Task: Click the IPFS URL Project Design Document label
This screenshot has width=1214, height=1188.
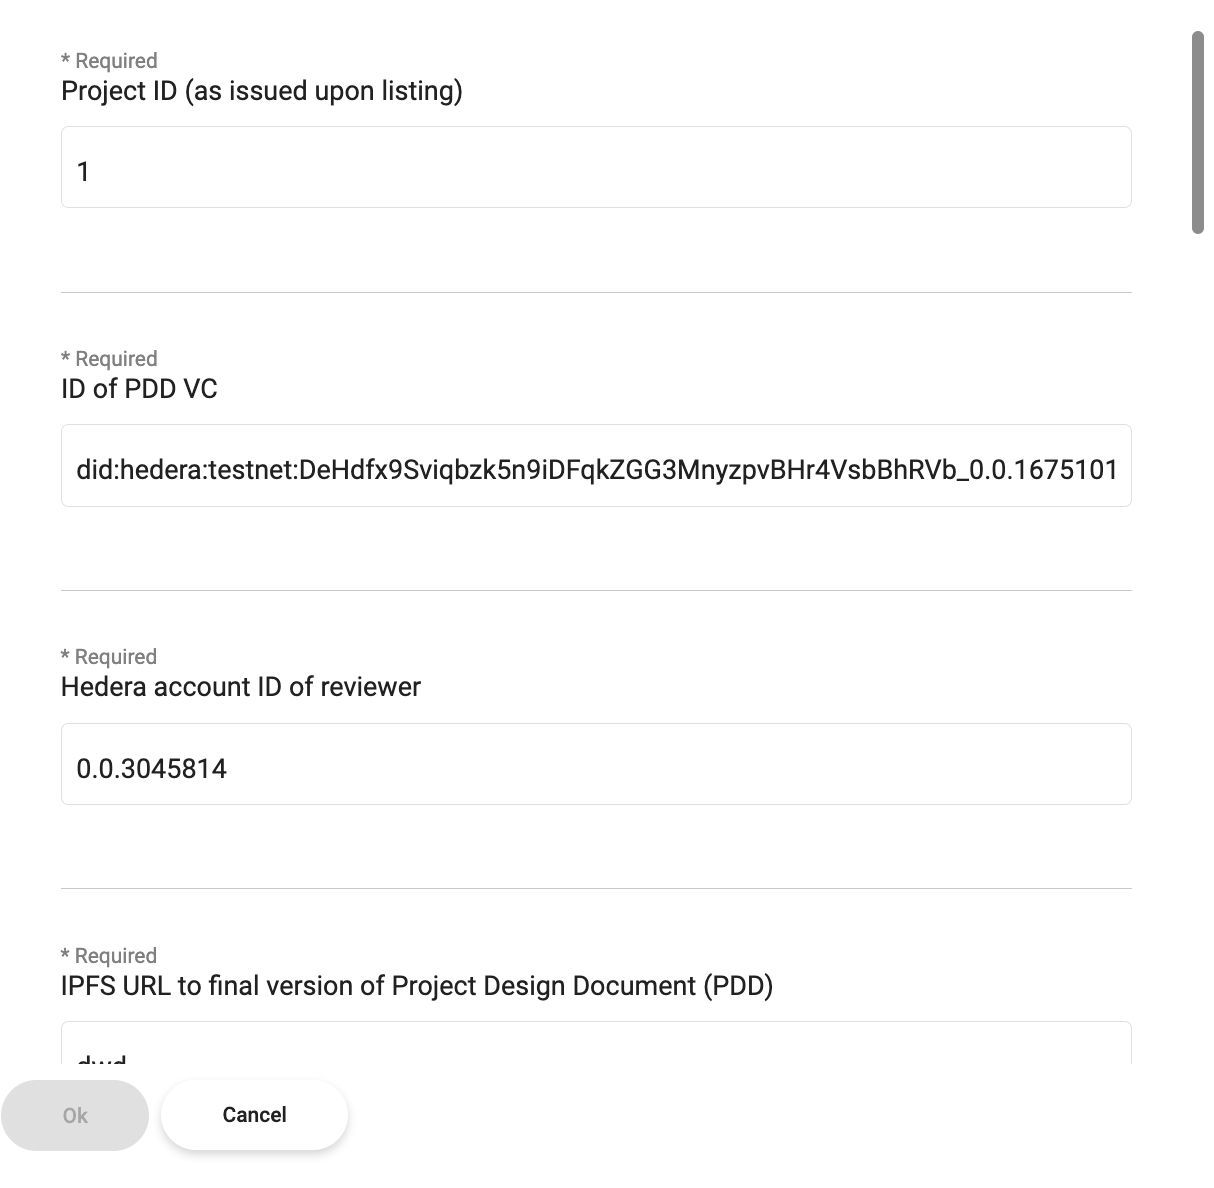Action: tap(417, 986)
